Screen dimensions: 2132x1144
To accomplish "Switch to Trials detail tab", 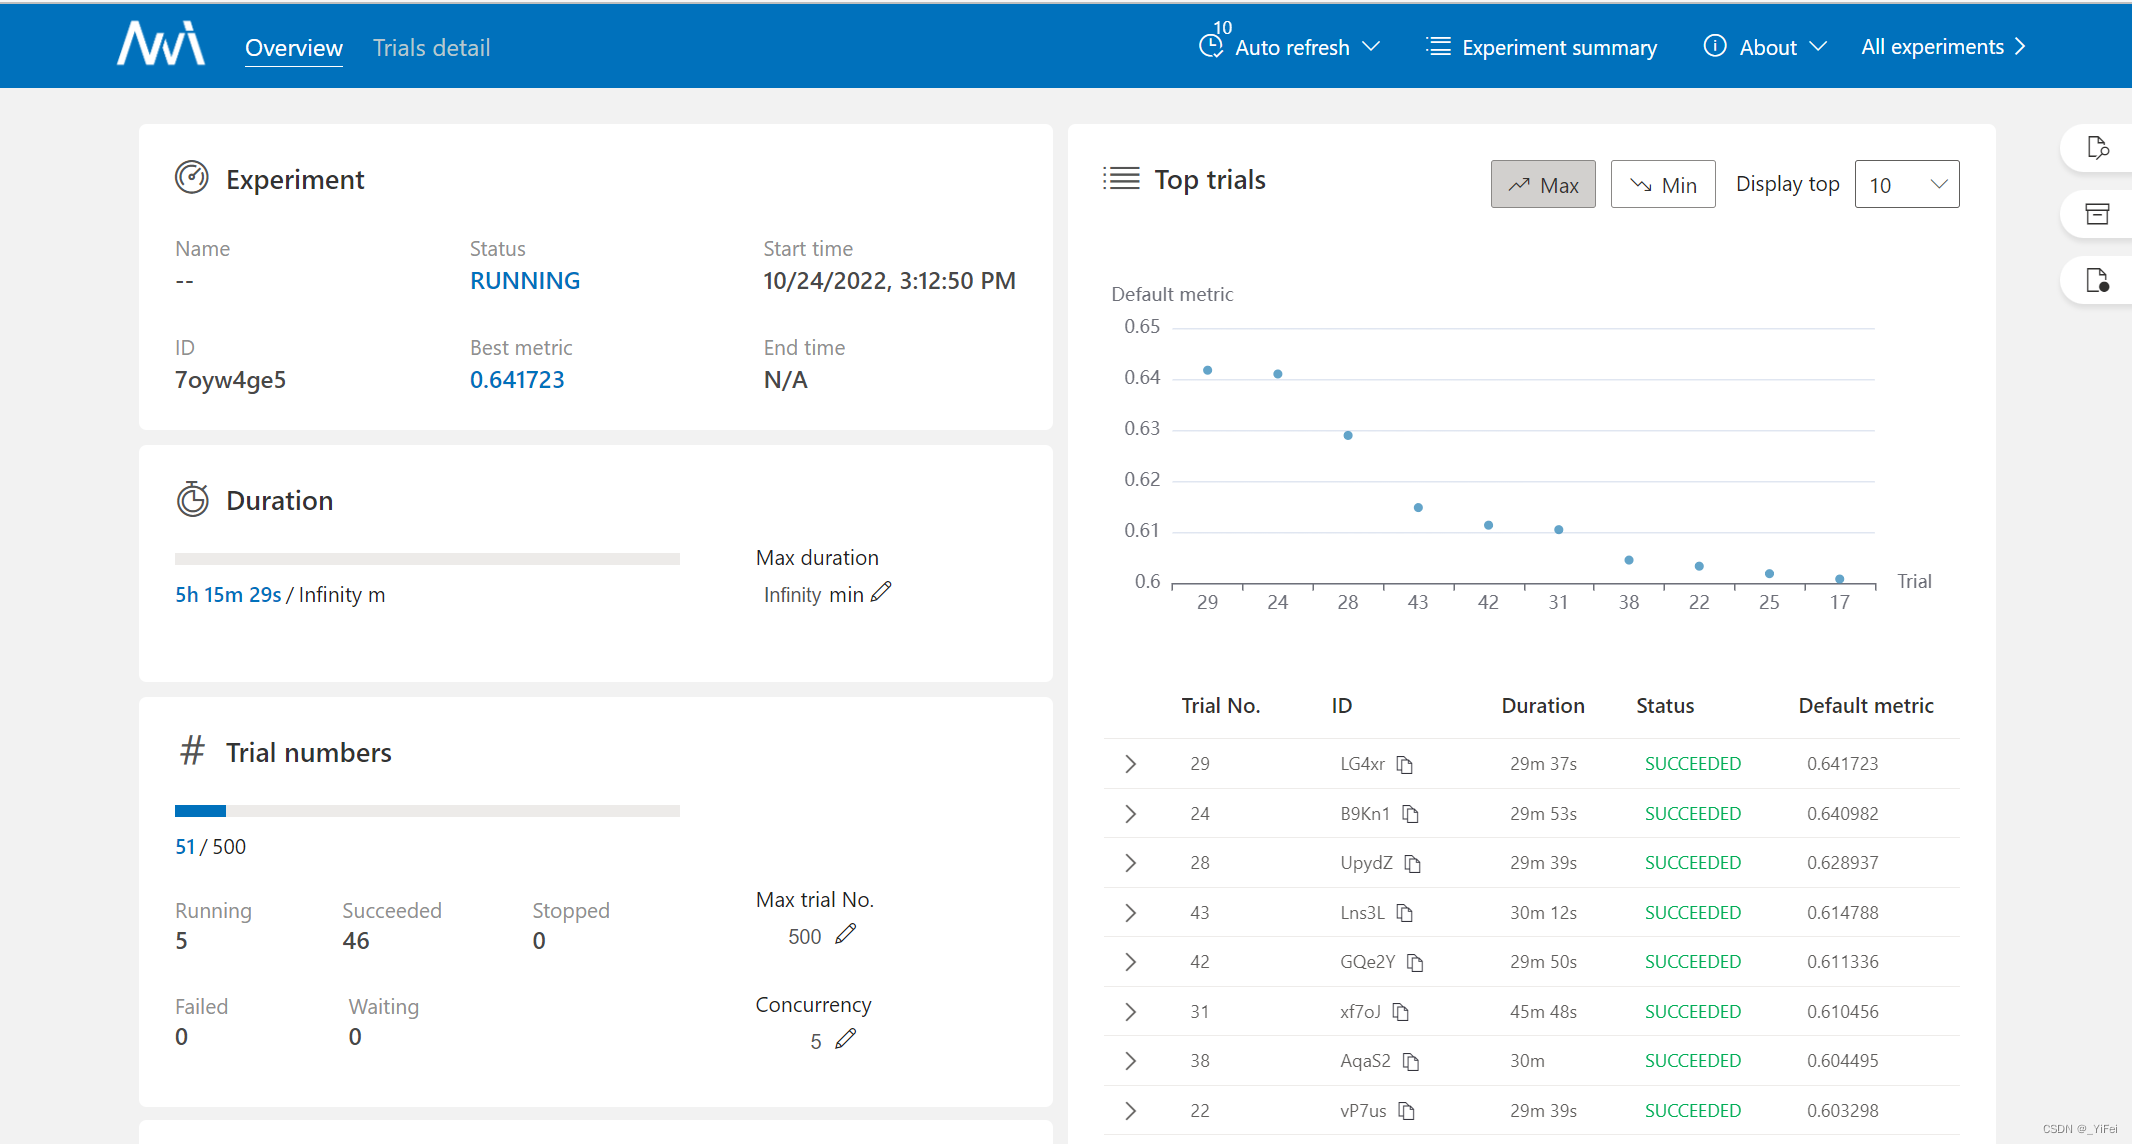I will [x=431, y=48].
